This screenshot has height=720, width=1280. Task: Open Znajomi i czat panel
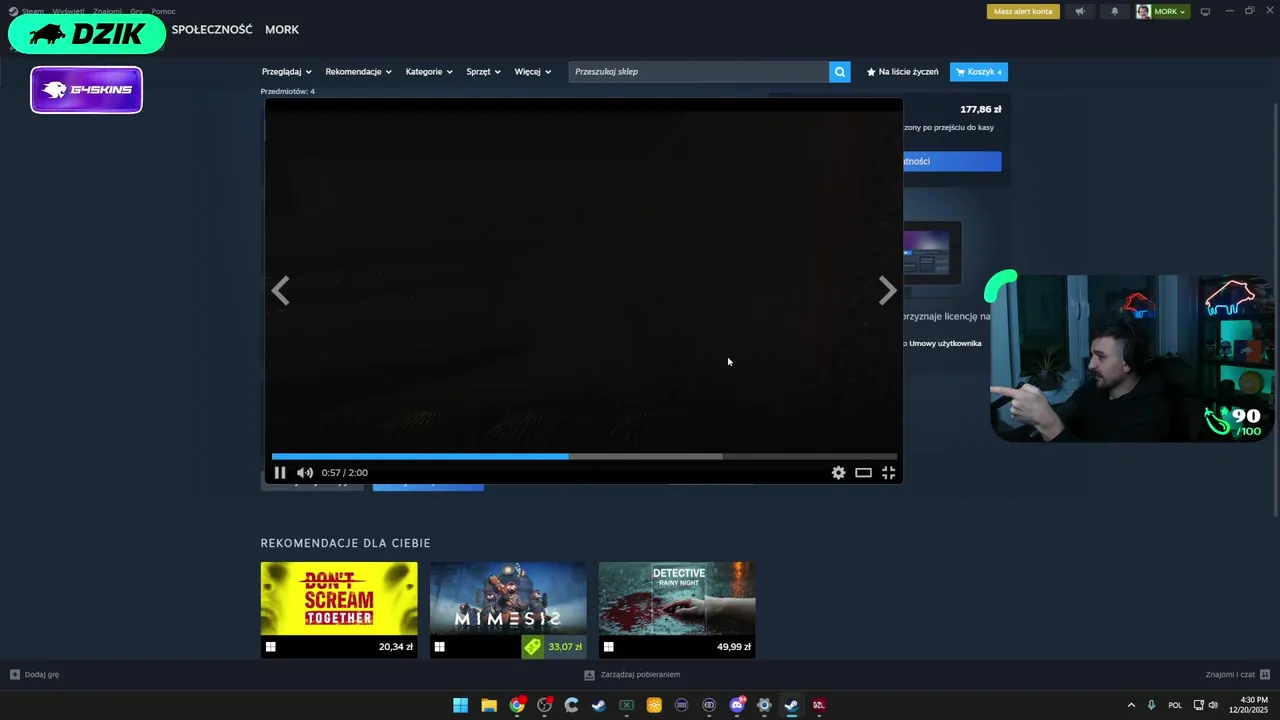point(1237,675)
